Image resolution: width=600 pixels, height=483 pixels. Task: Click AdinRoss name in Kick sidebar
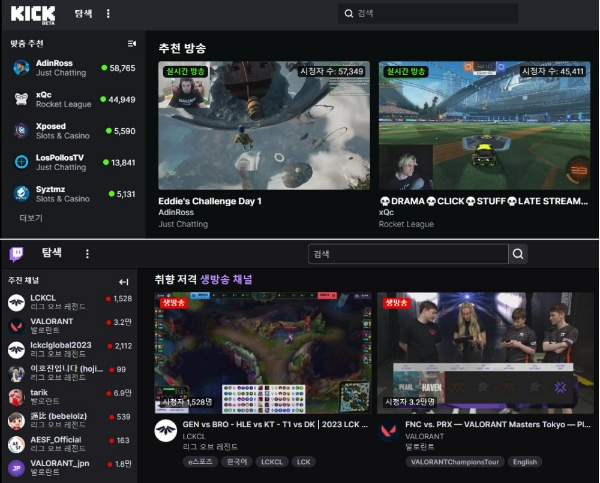[x=54, y=63]
